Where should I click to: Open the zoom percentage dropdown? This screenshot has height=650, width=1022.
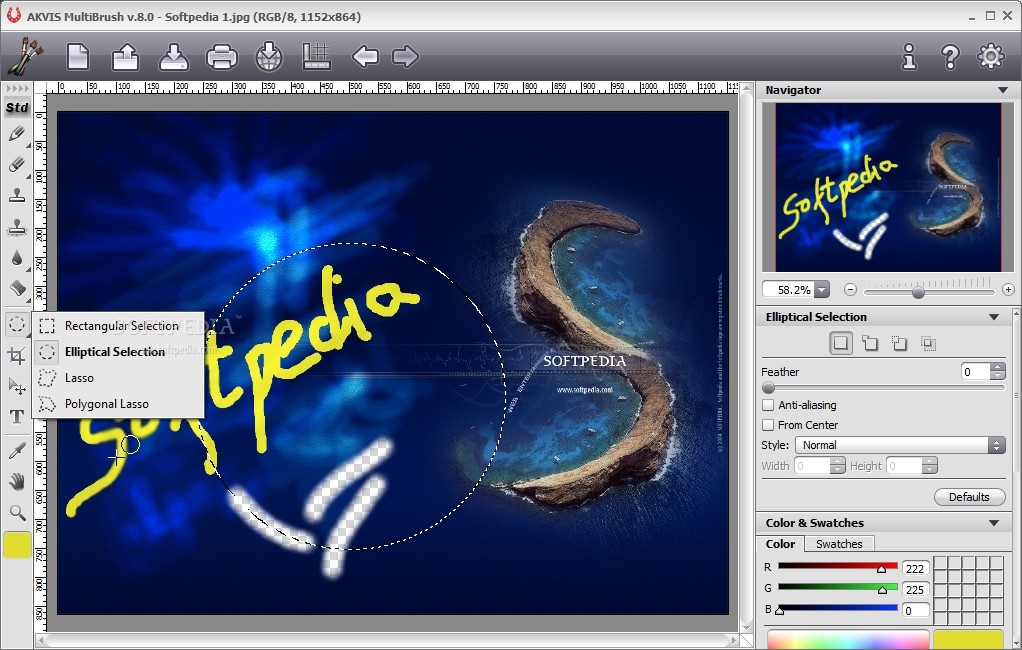[822, 289]
